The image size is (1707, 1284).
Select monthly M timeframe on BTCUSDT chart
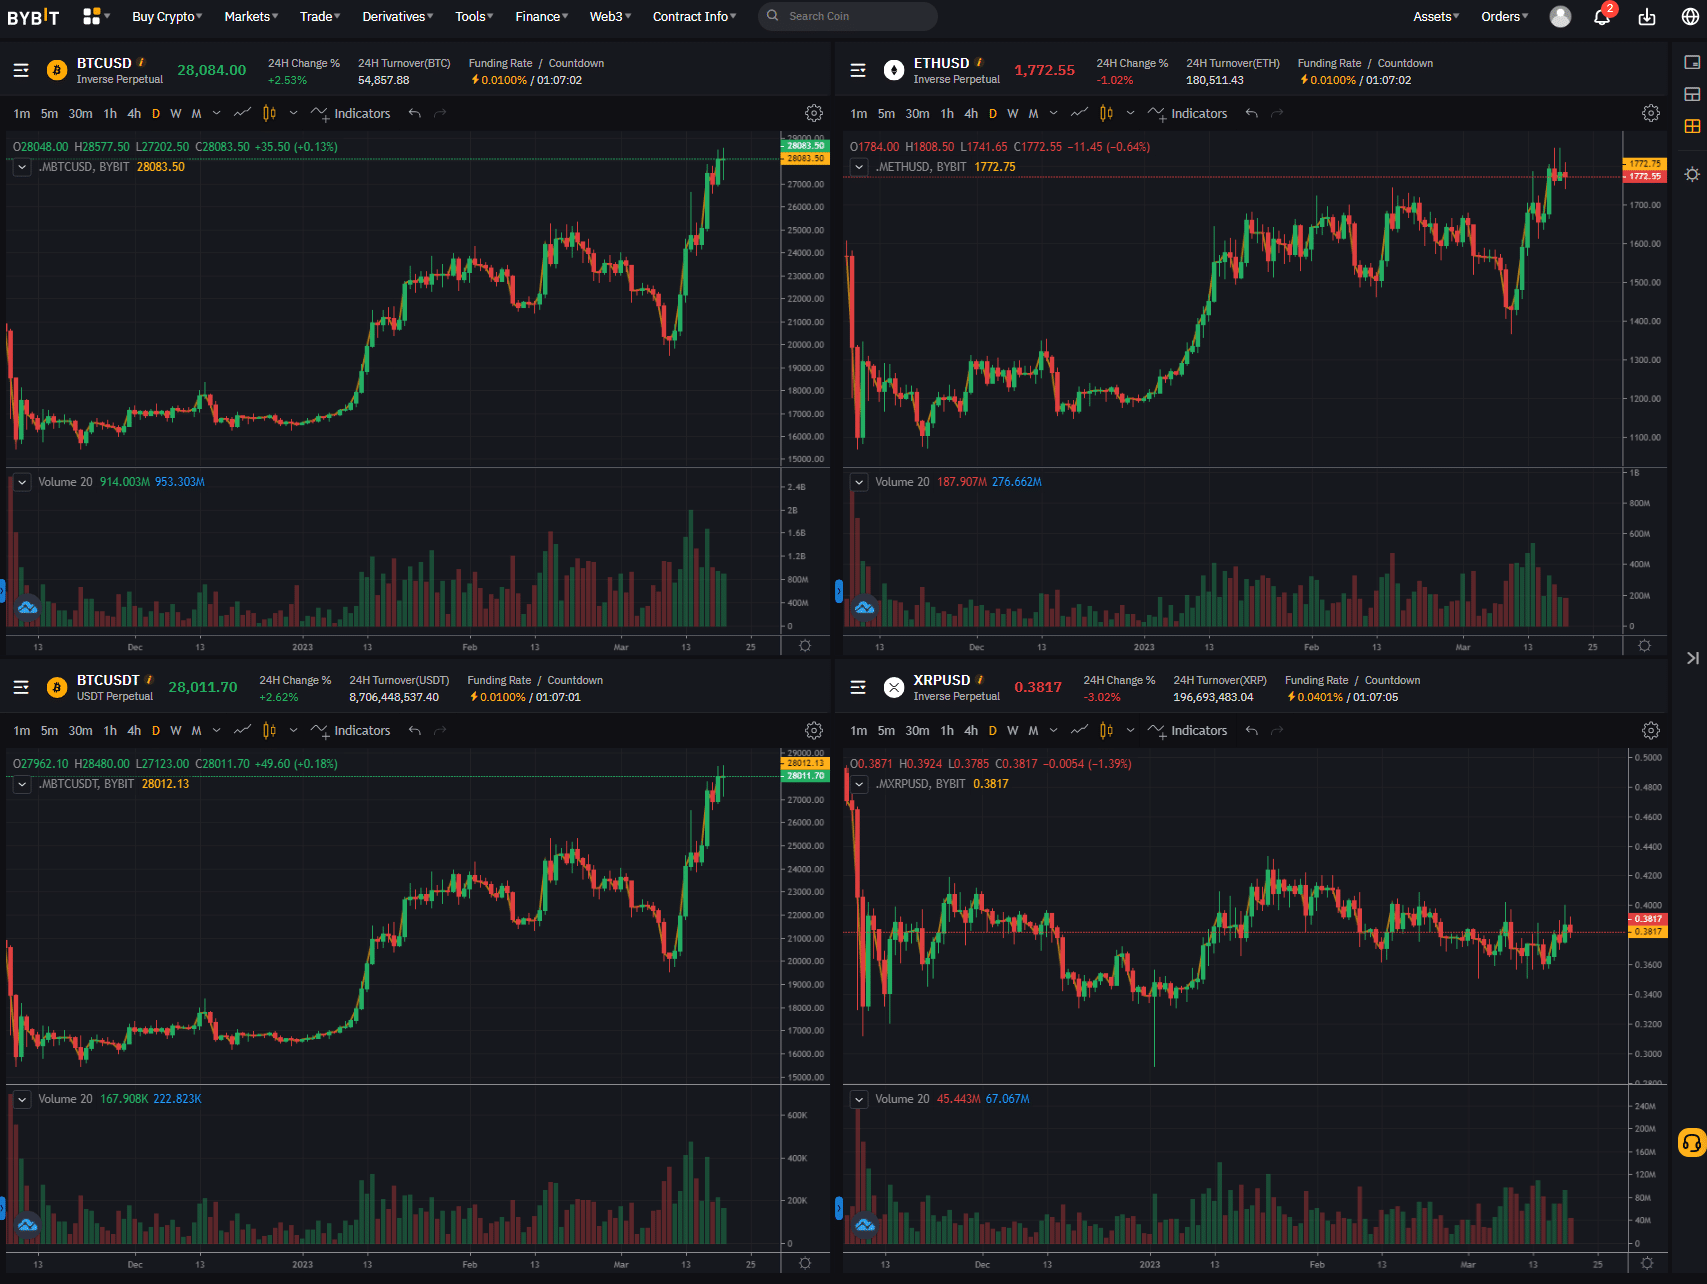(196, 730)
